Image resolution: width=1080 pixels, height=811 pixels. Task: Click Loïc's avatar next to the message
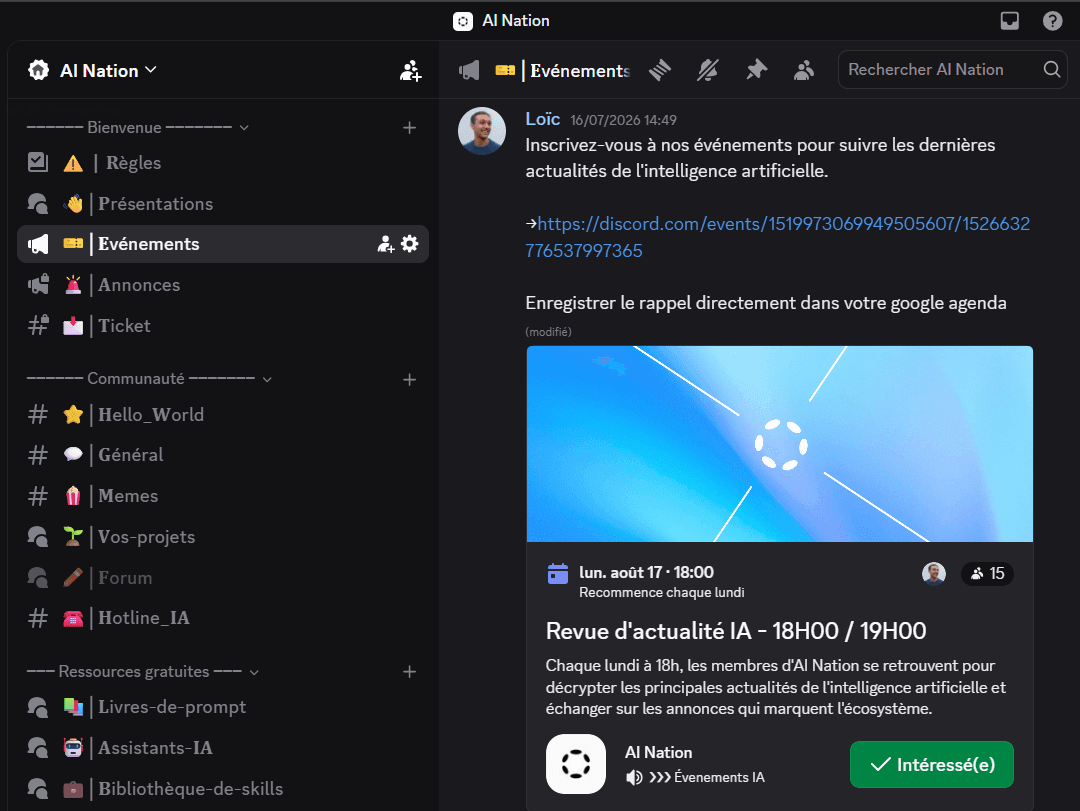[482, 131]
